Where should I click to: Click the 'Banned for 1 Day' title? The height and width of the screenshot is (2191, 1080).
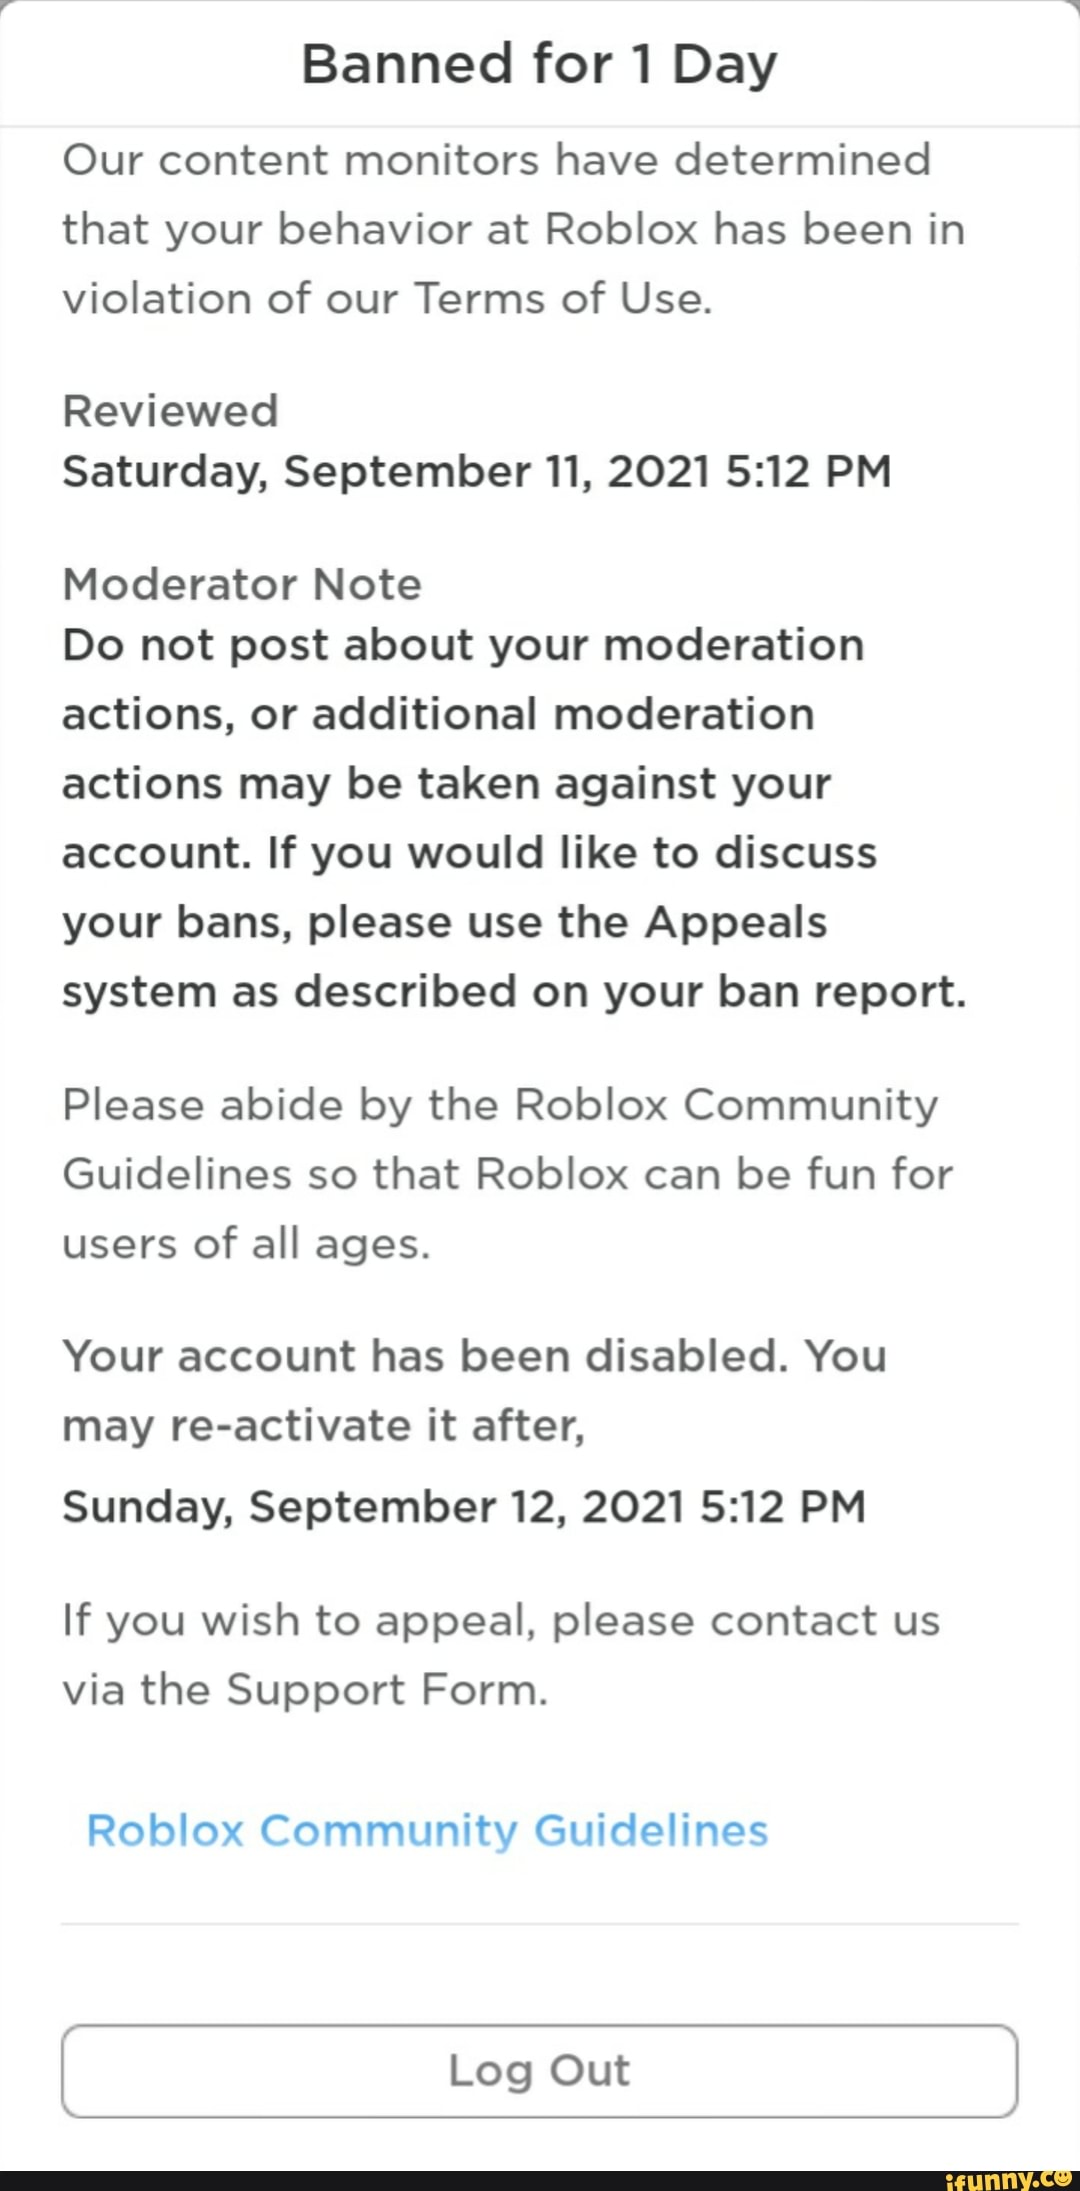(539, 64)
